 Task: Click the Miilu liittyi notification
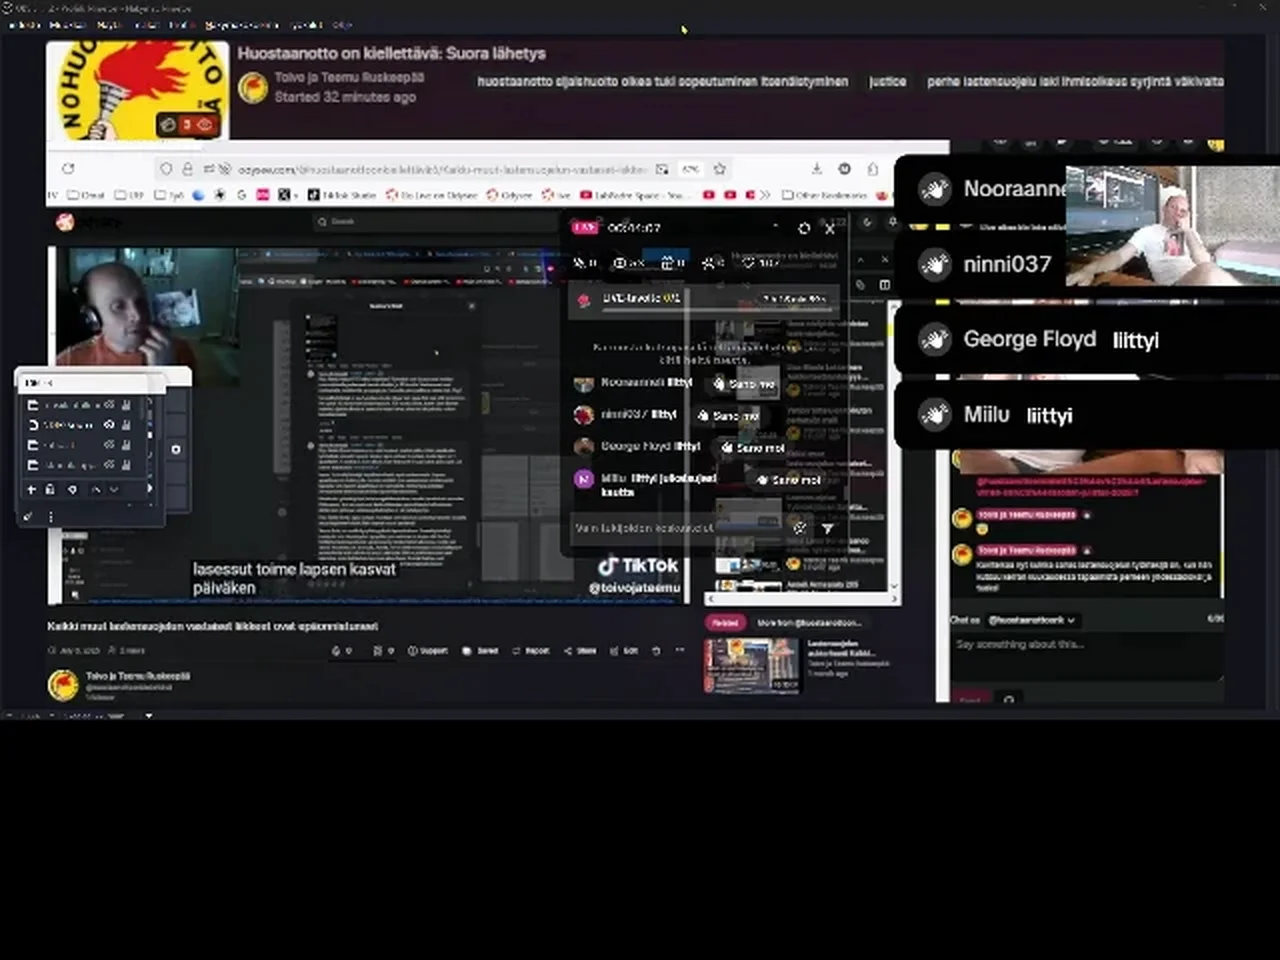point(1087,415)
